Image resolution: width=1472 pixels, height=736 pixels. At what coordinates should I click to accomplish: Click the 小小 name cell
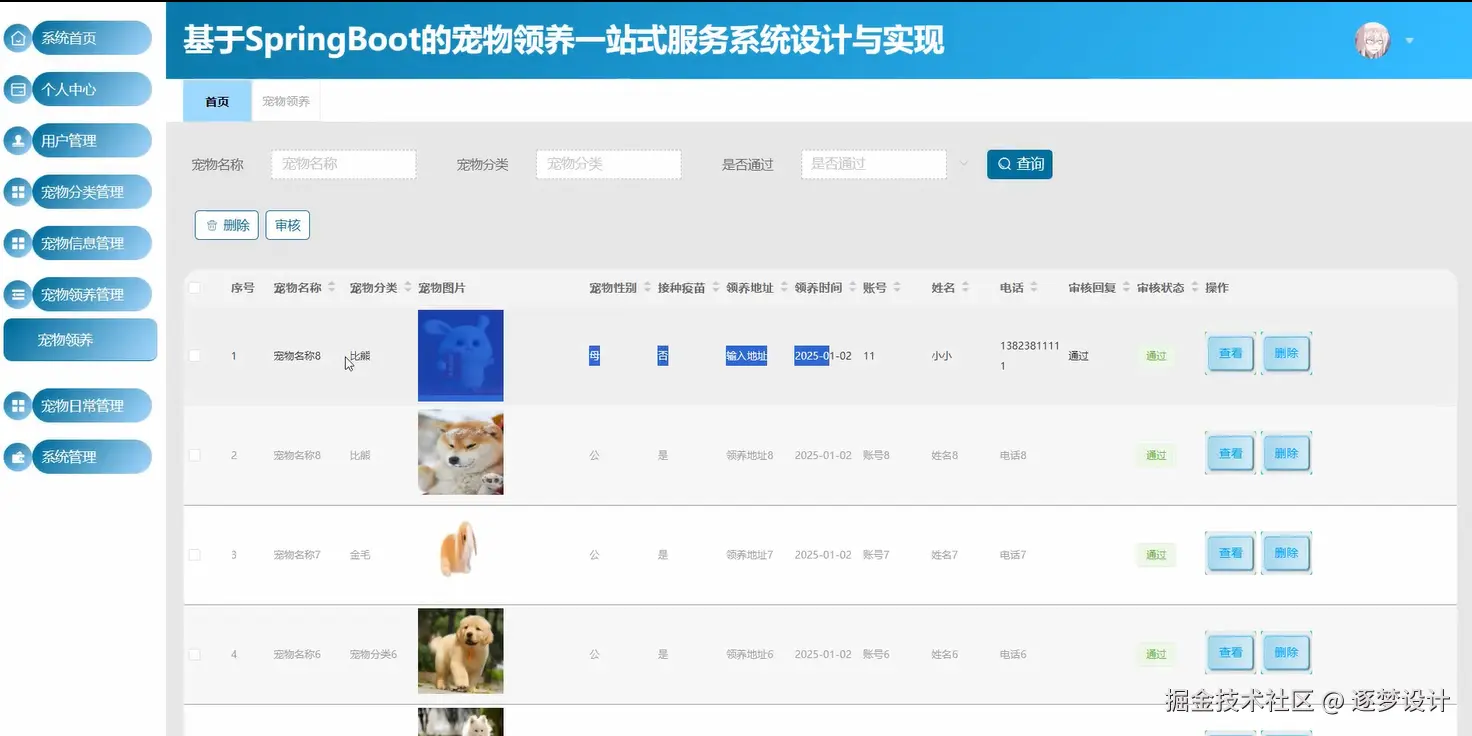coord(942,356)
